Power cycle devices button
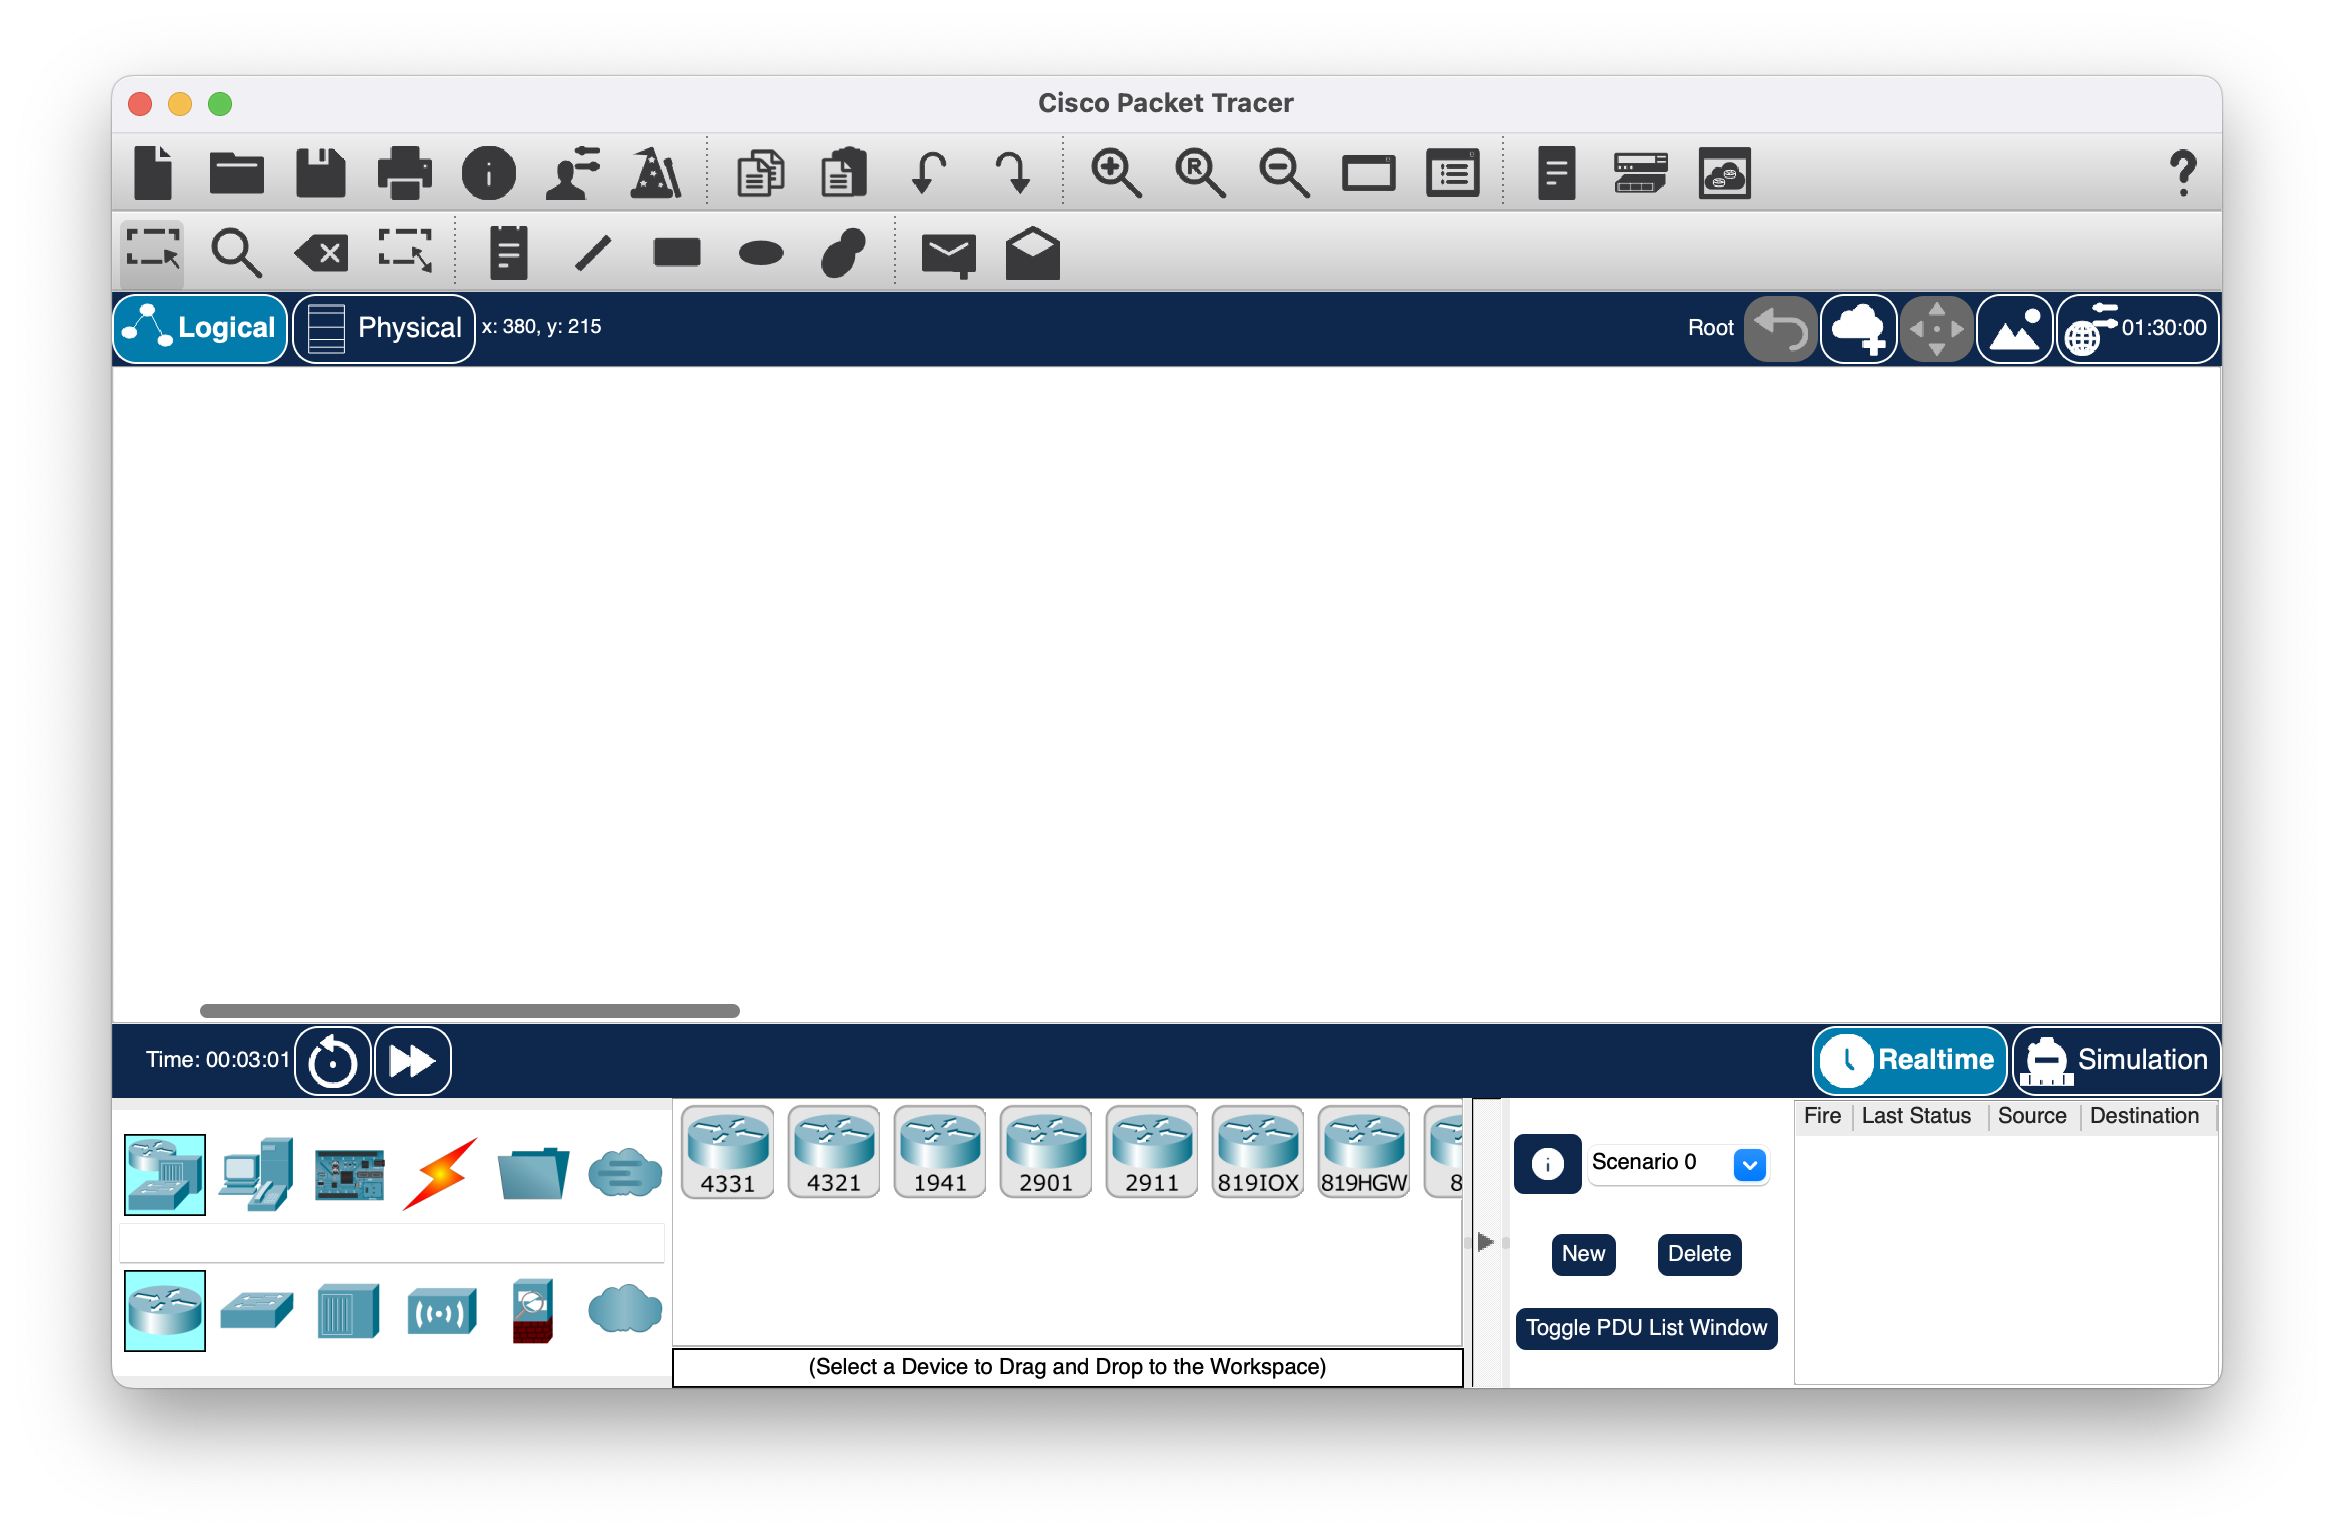Viewport: 2334px width, 1536px height. point(333,1060)
